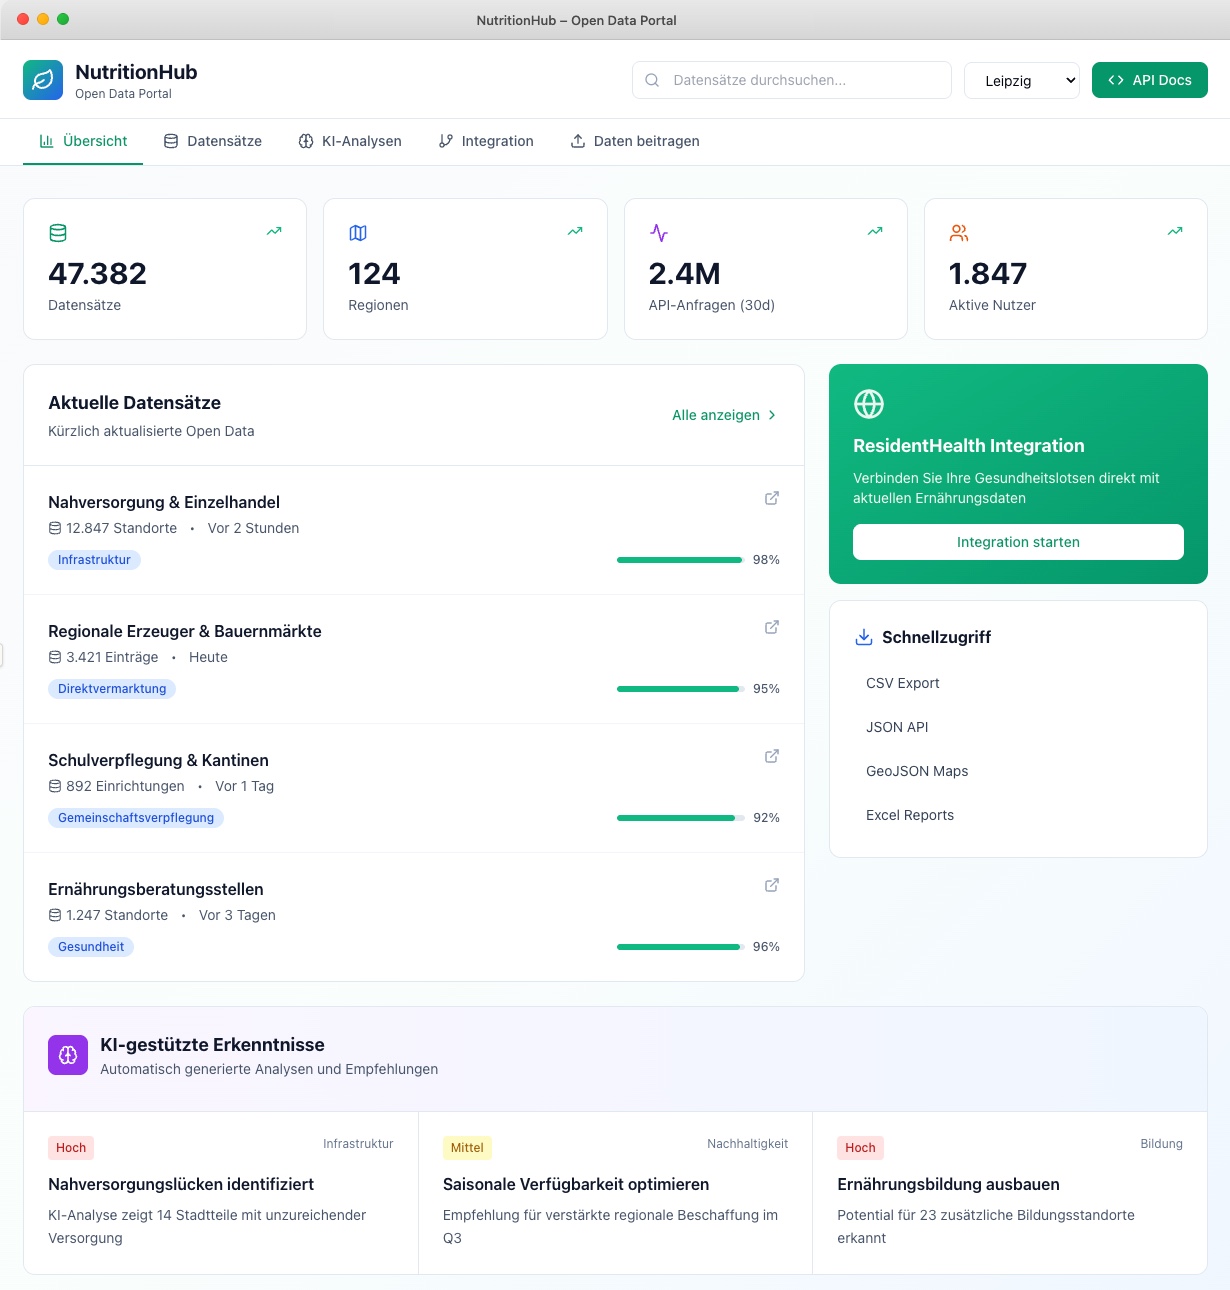The height and width of the screenshot is (1290, 1230).
Task: Click the globe icon in the ResidentHealth card
Action: [869, 404]
